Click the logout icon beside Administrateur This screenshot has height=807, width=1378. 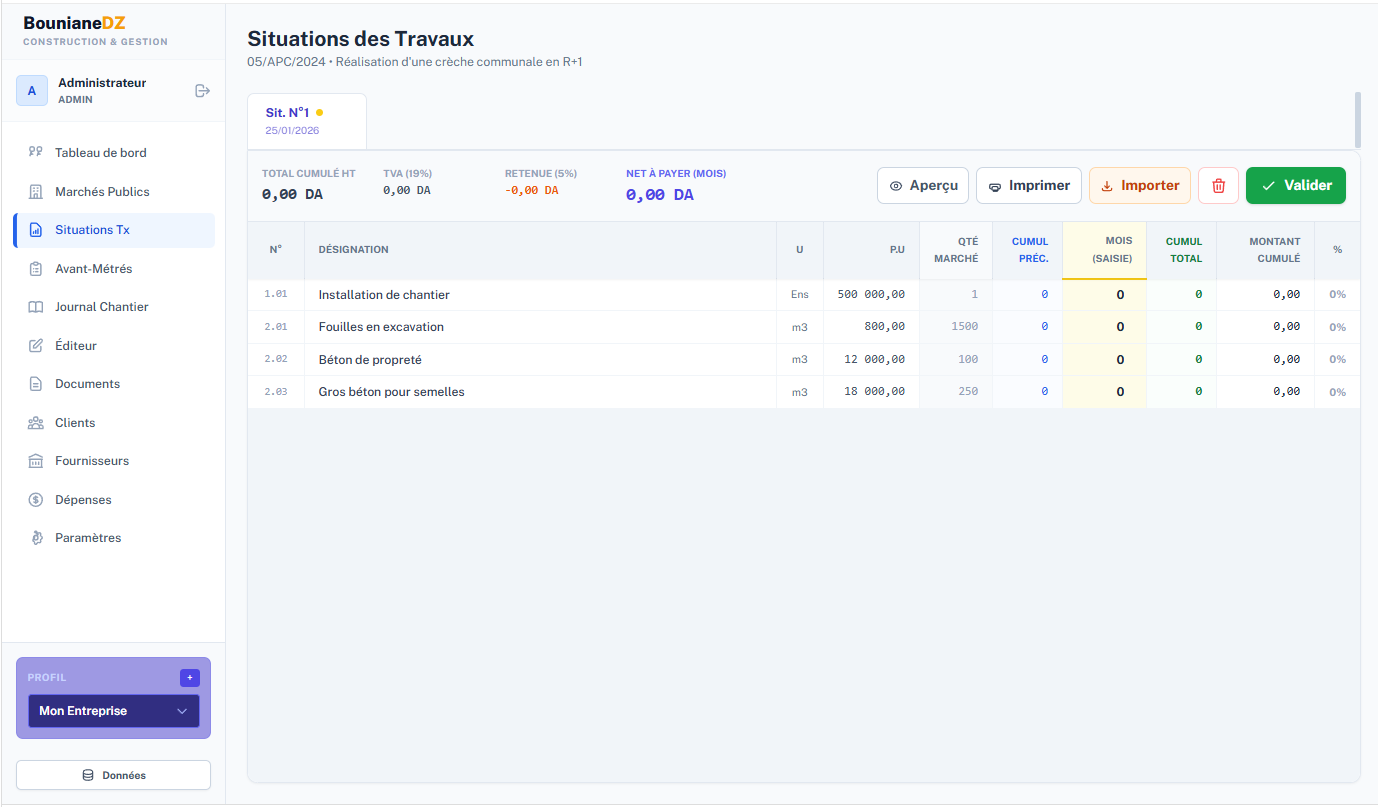click(202, 91)
